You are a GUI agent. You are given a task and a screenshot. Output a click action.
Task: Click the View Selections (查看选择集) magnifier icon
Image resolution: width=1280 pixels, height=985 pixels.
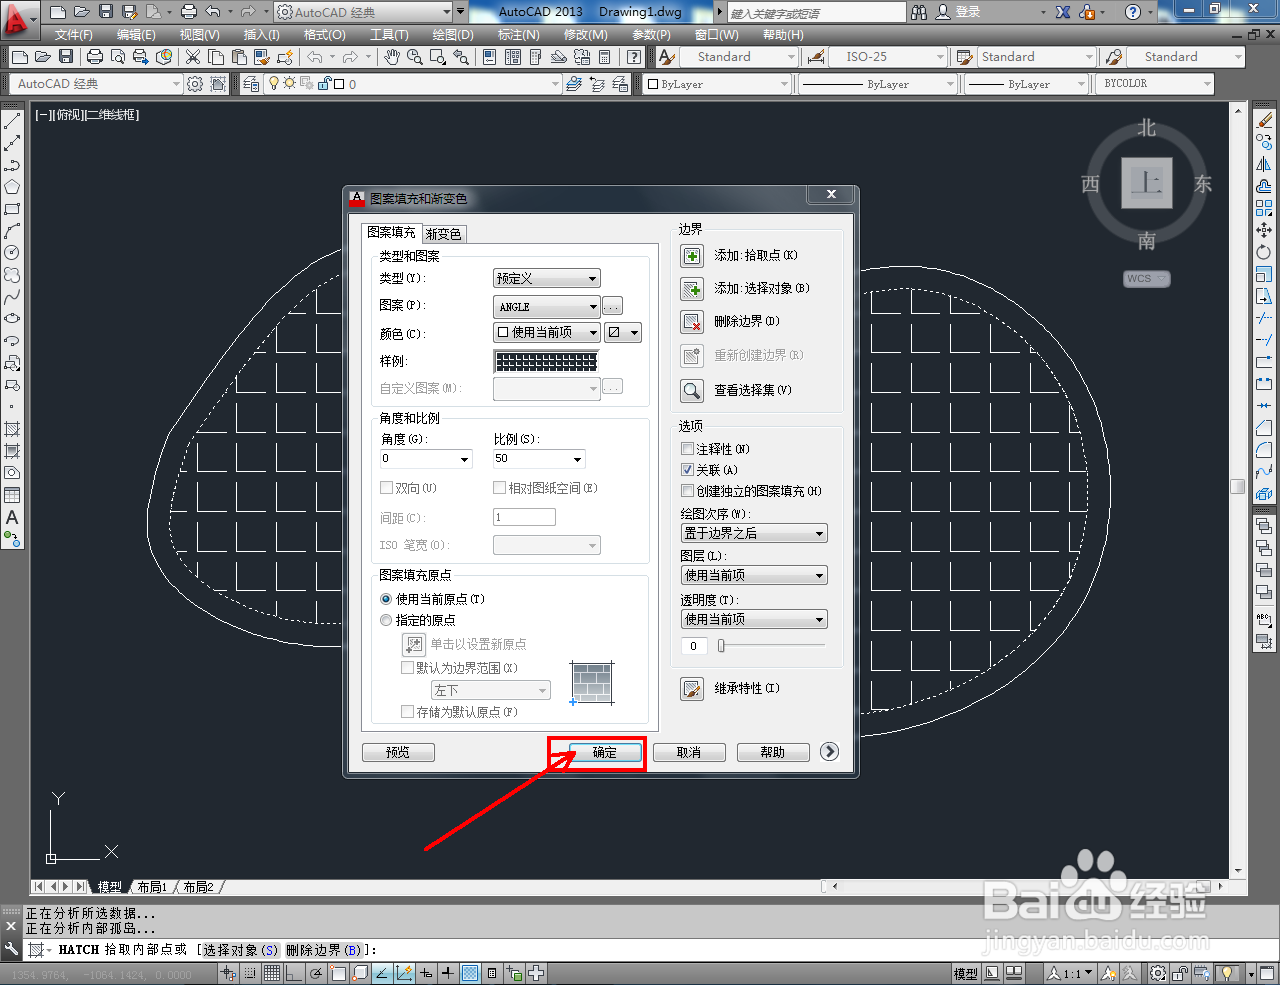[x=692, y=390]
